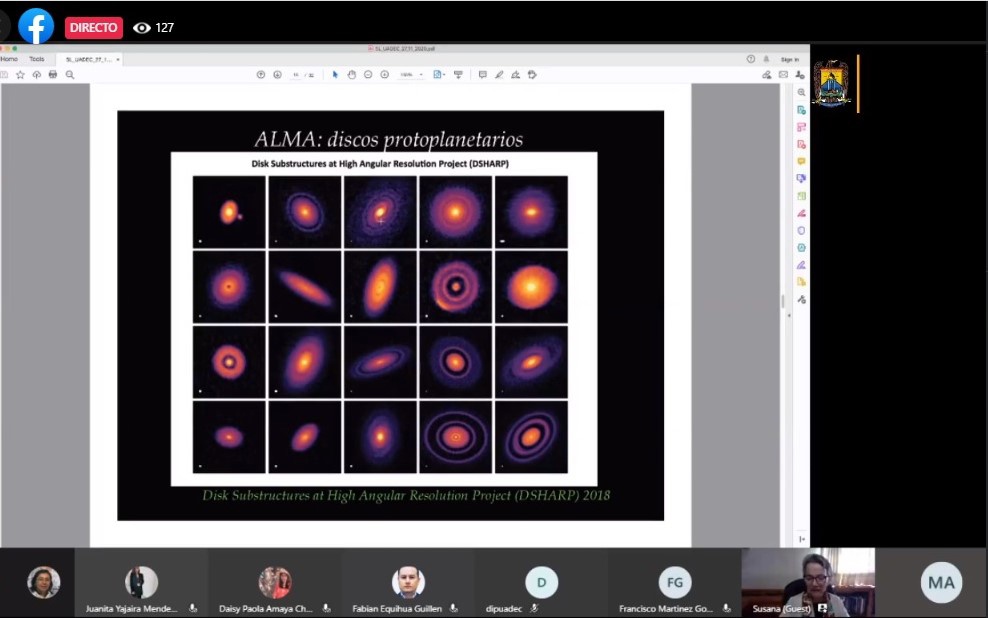Click the zoom in plus button
988x618 pixels.
pos(385,75)
